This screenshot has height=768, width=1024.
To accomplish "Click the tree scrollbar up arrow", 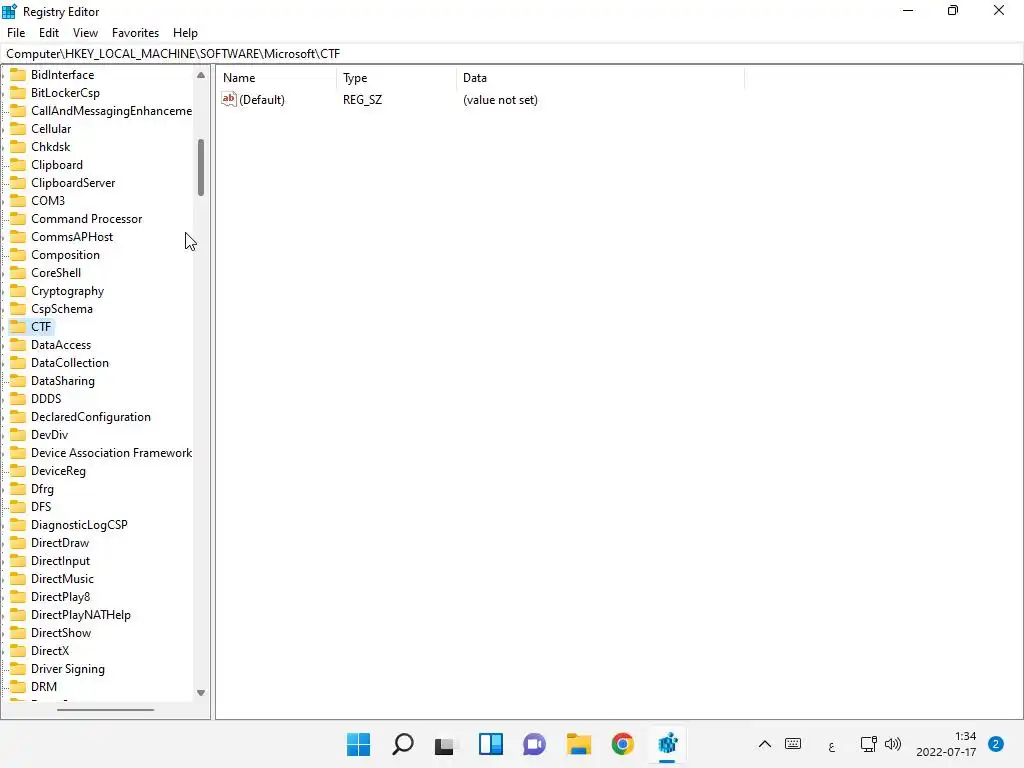I will (201, 76).
